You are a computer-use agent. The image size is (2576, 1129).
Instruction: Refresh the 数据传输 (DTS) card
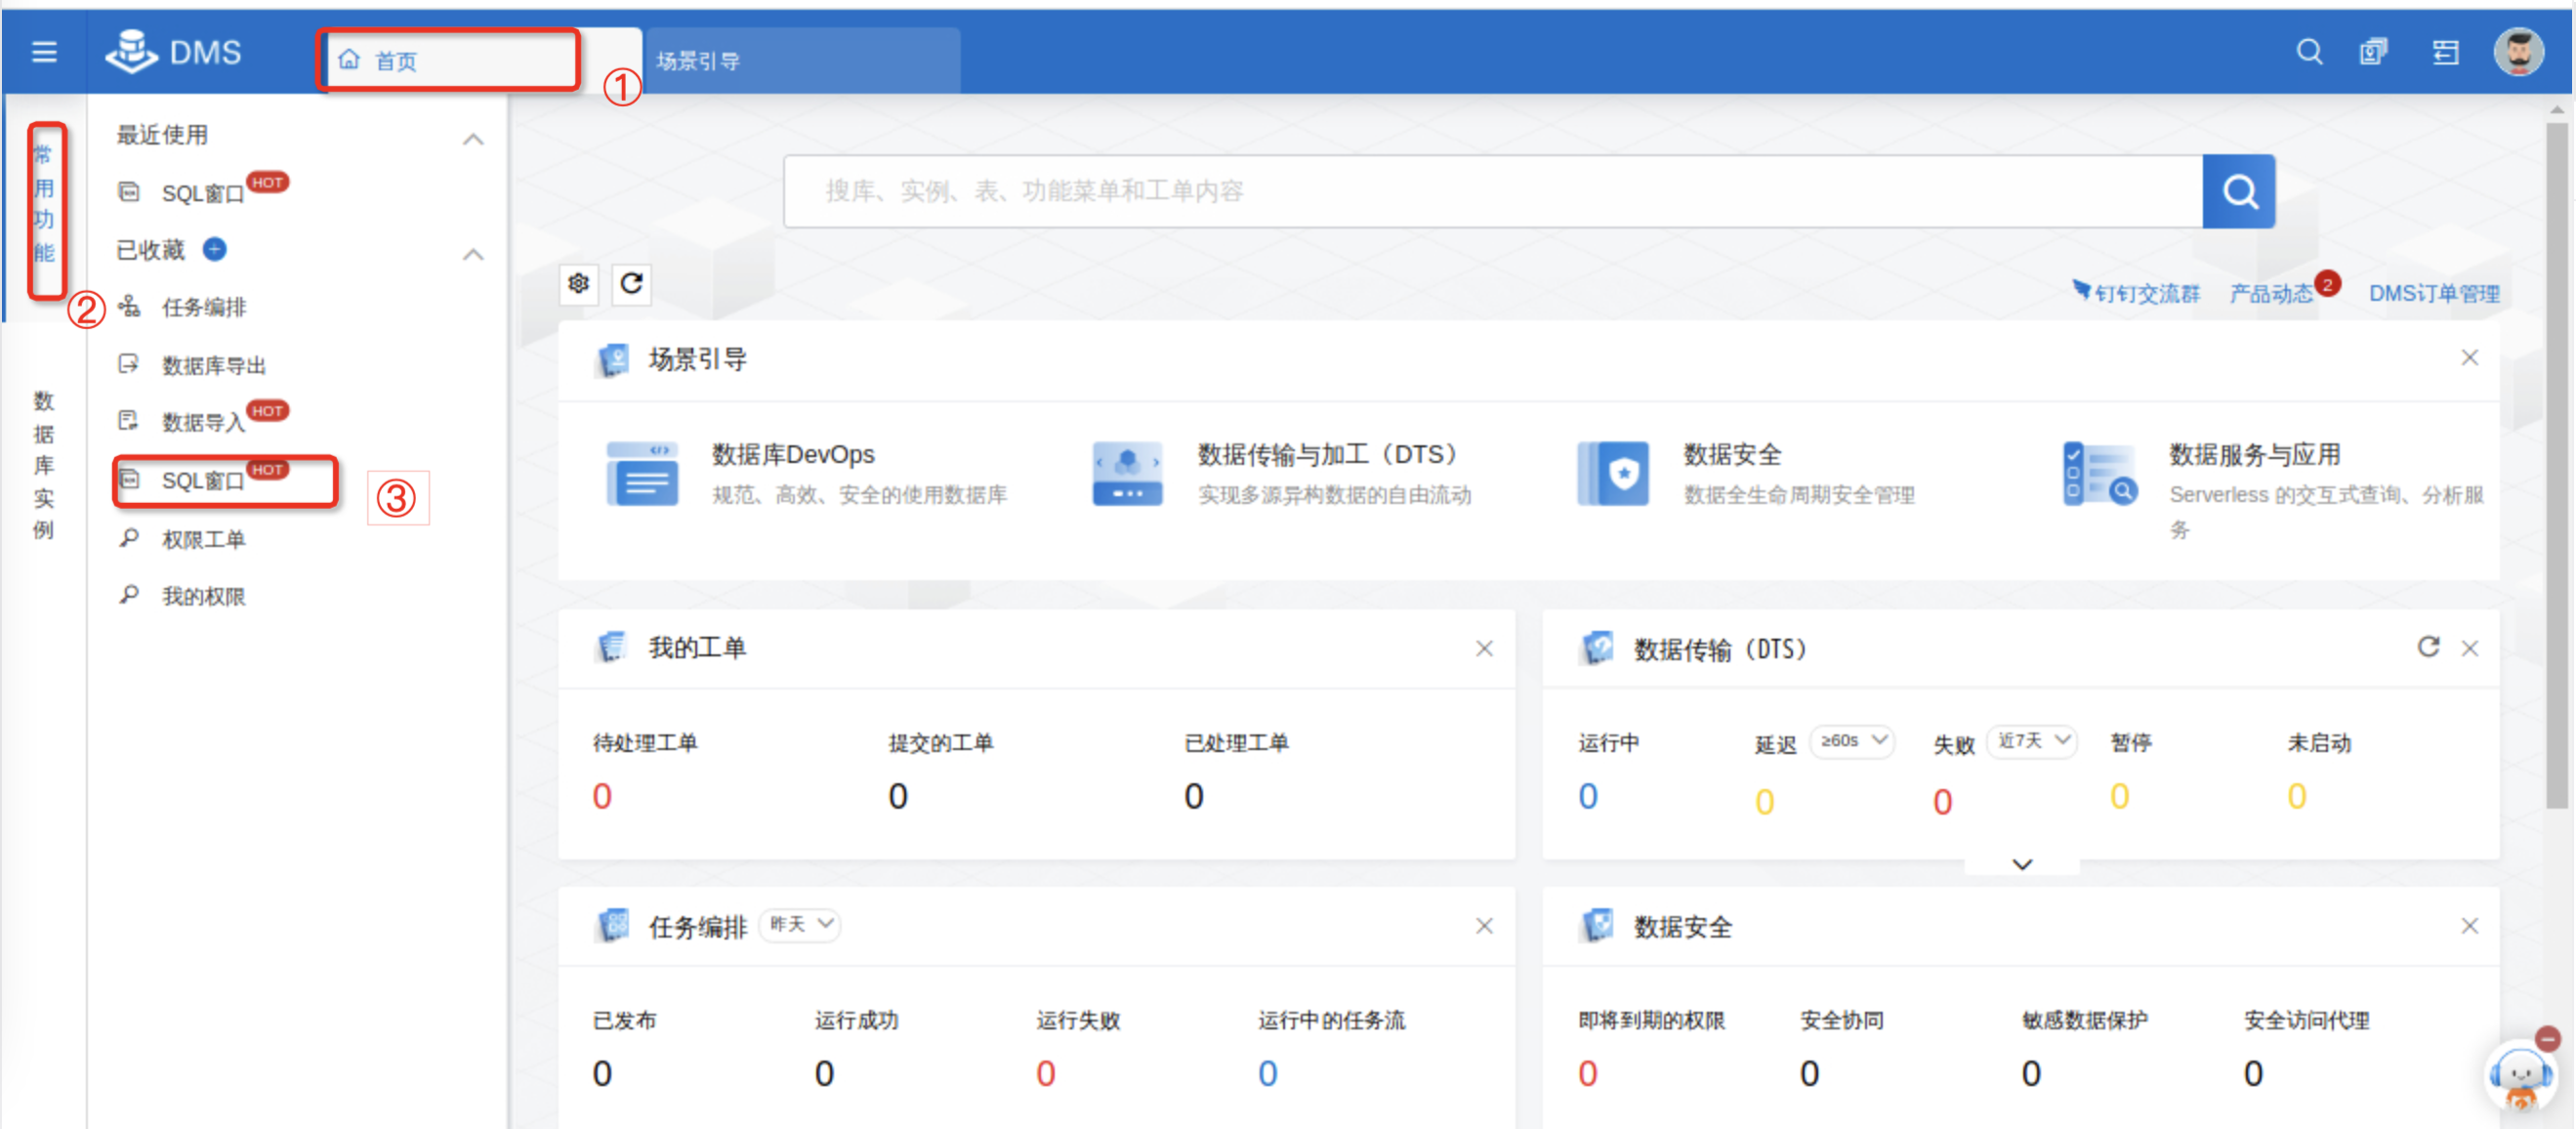[x=2427, y=647]
